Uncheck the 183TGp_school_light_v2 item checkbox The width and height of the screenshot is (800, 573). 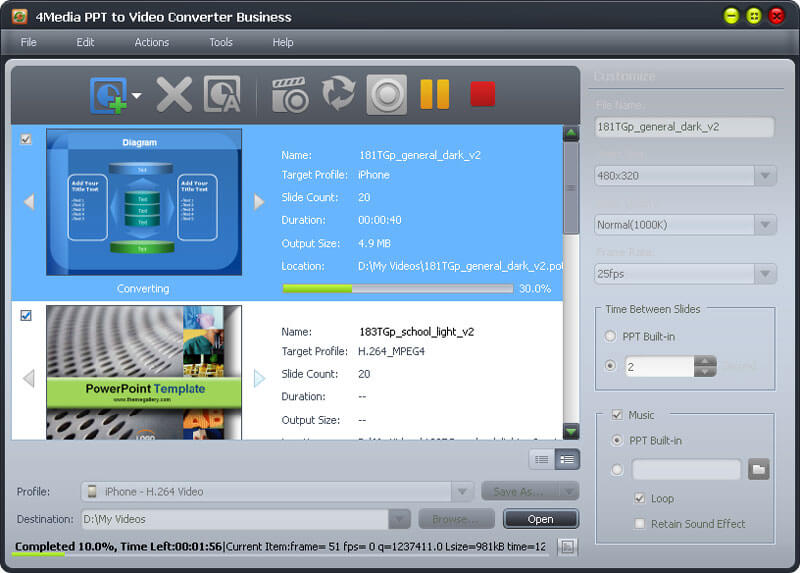(x=26, y=316)
